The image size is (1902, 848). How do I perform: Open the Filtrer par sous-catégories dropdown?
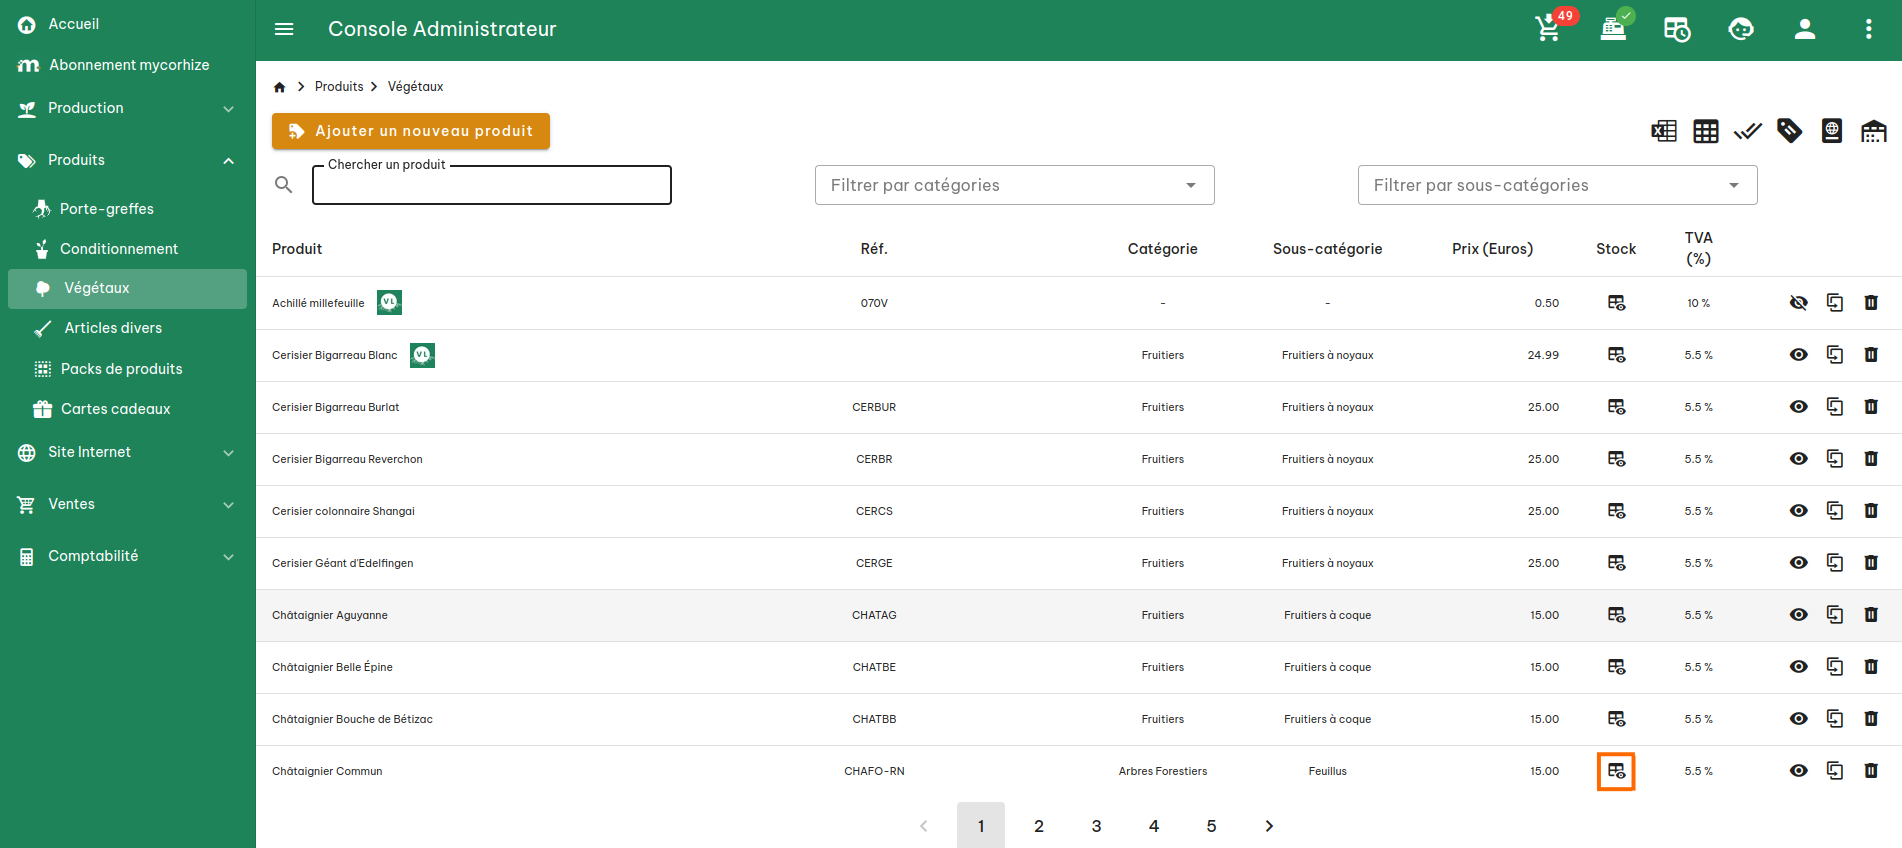point(1556,185)
